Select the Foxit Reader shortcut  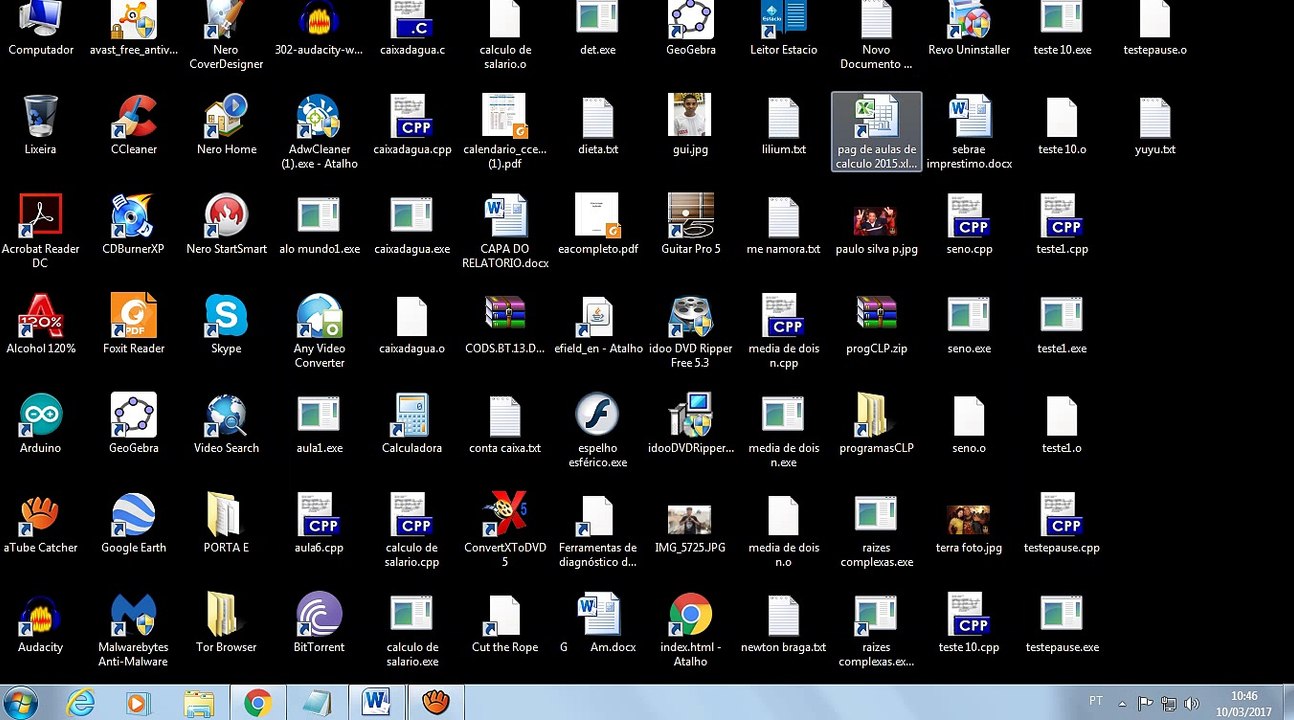pyautogui.click(x=134, y=324)
